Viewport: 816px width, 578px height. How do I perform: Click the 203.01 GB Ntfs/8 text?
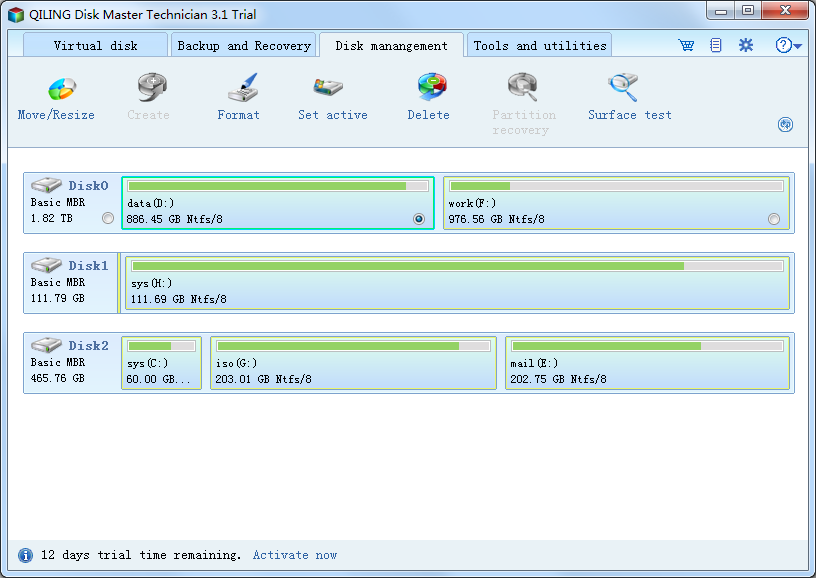[x=263, y=380]
